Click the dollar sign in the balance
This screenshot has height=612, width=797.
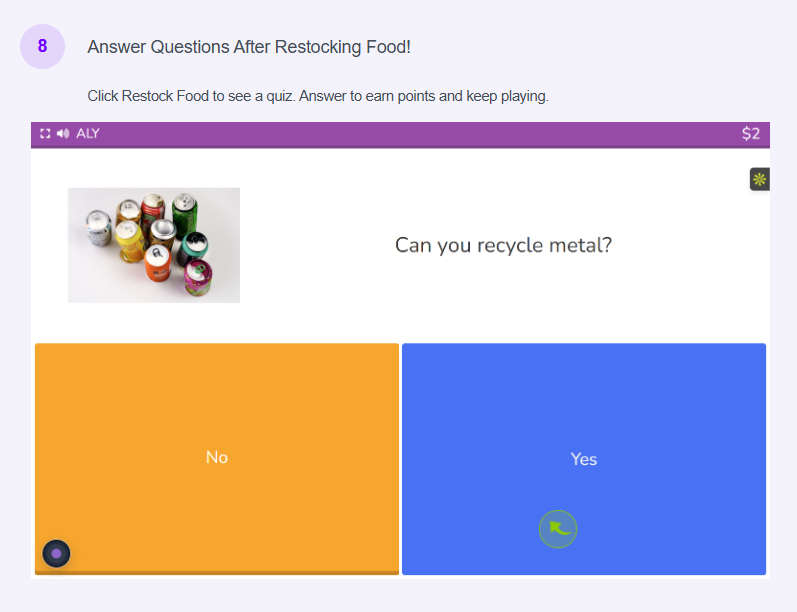click(746, 134)
